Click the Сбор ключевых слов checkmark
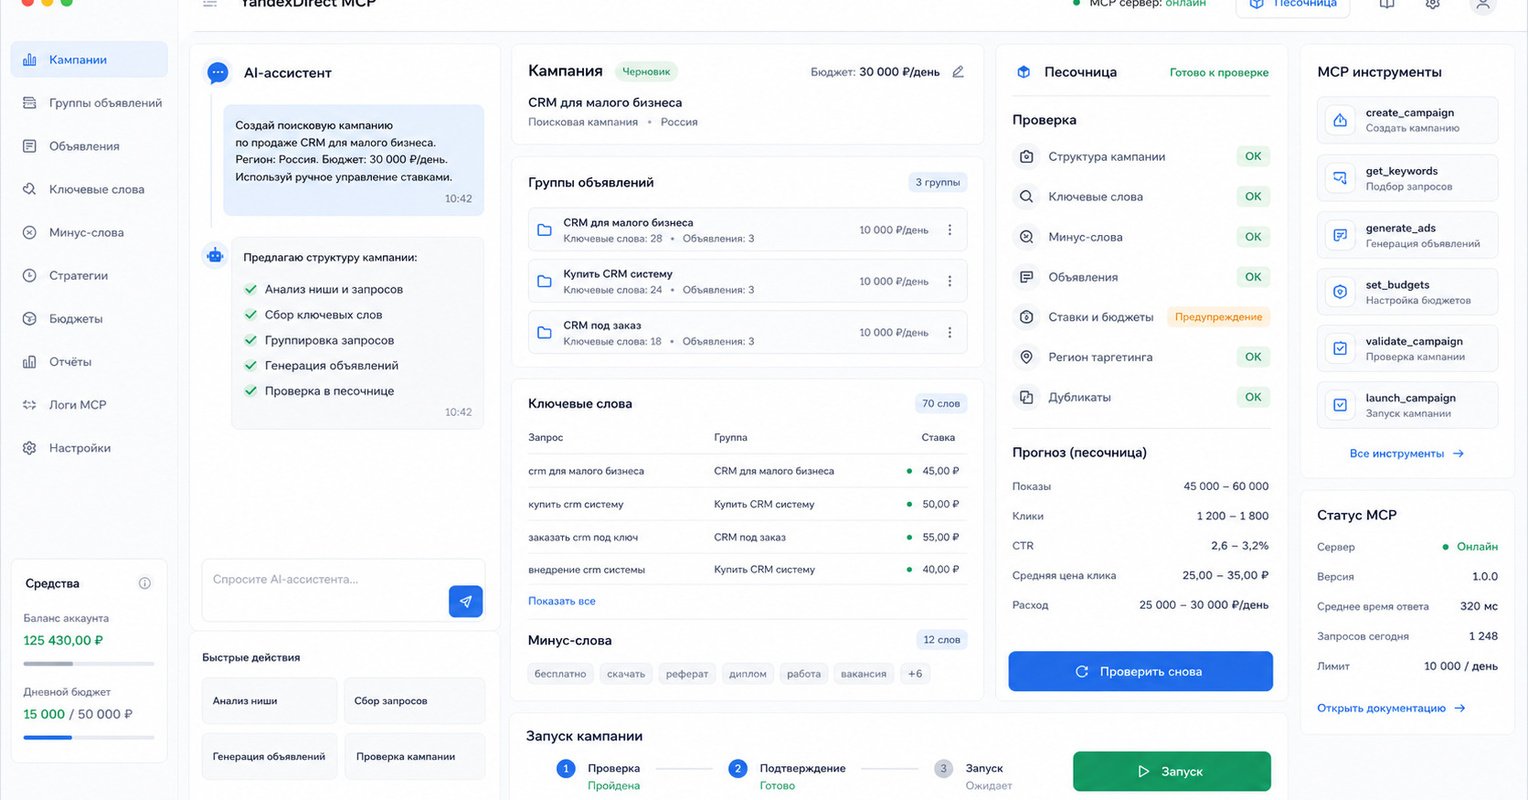This screenshot has height=800, width=1528. [251, 315]
